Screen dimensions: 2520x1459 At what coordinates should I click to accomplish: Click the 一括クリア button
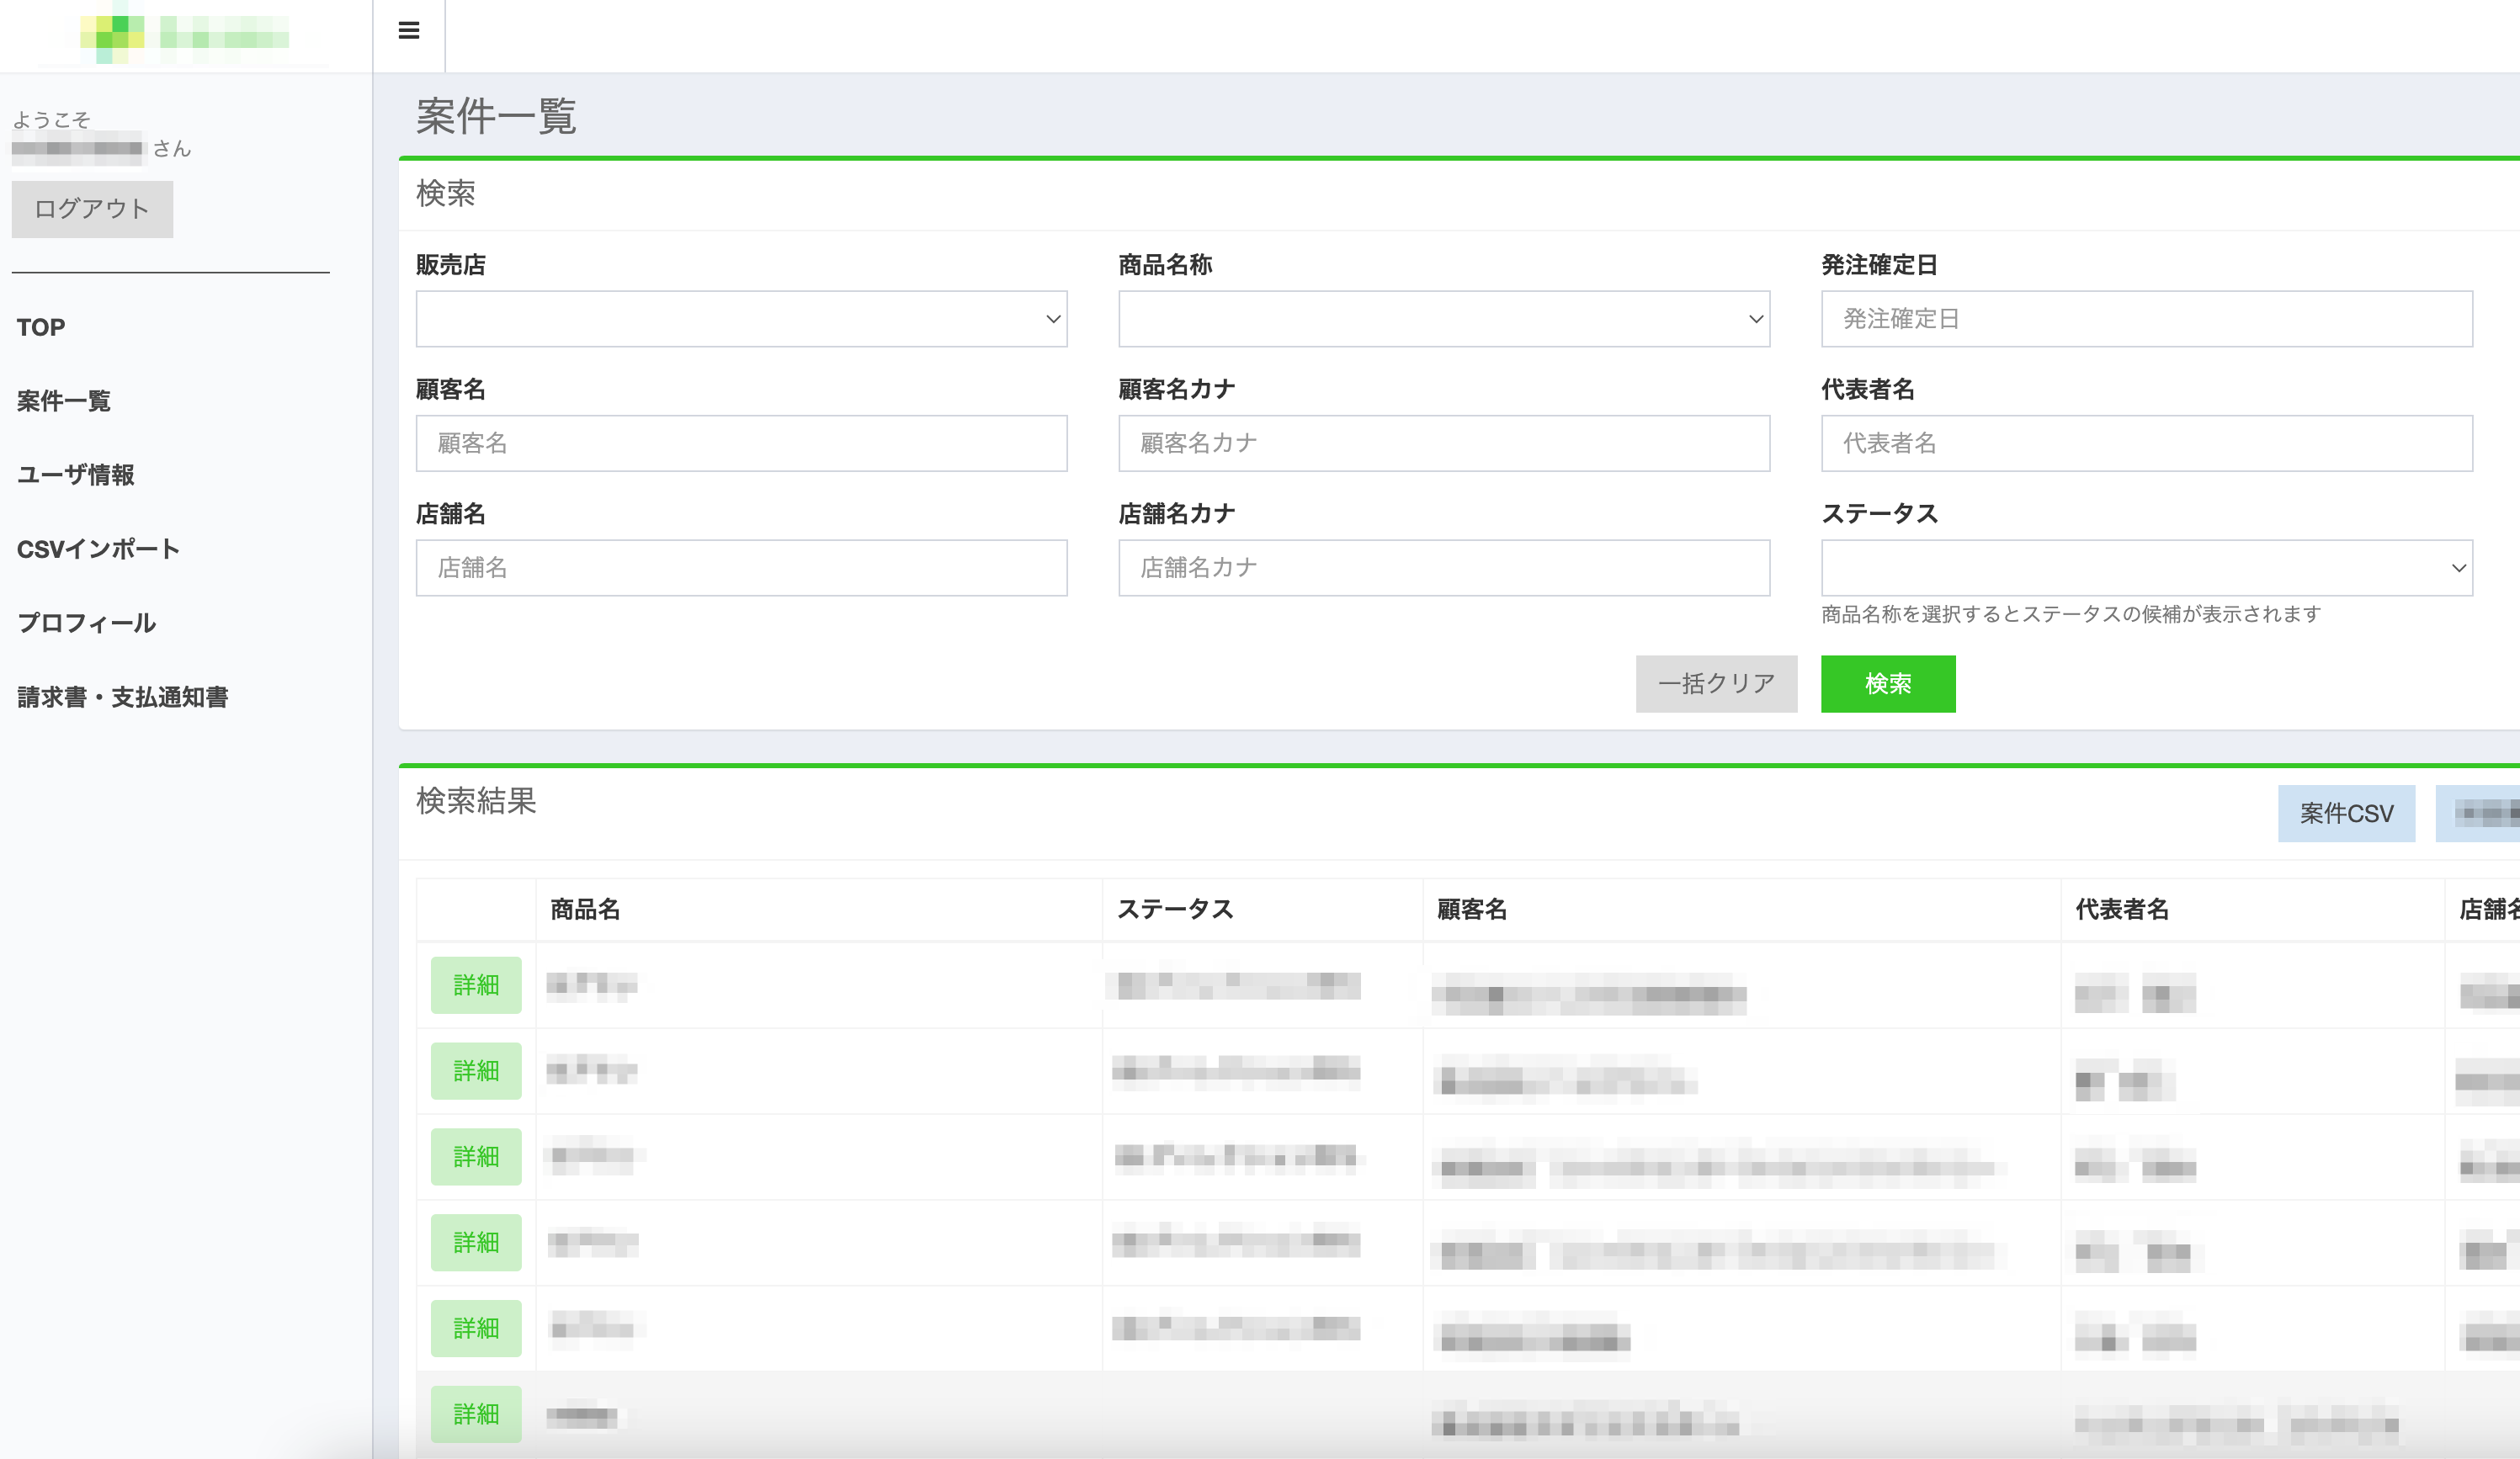click(1715, 684)
